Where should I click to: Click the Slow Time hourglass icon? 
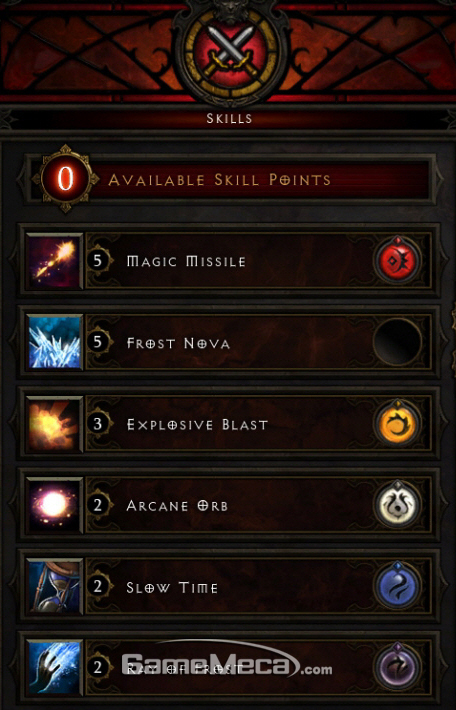coord(55,587)
